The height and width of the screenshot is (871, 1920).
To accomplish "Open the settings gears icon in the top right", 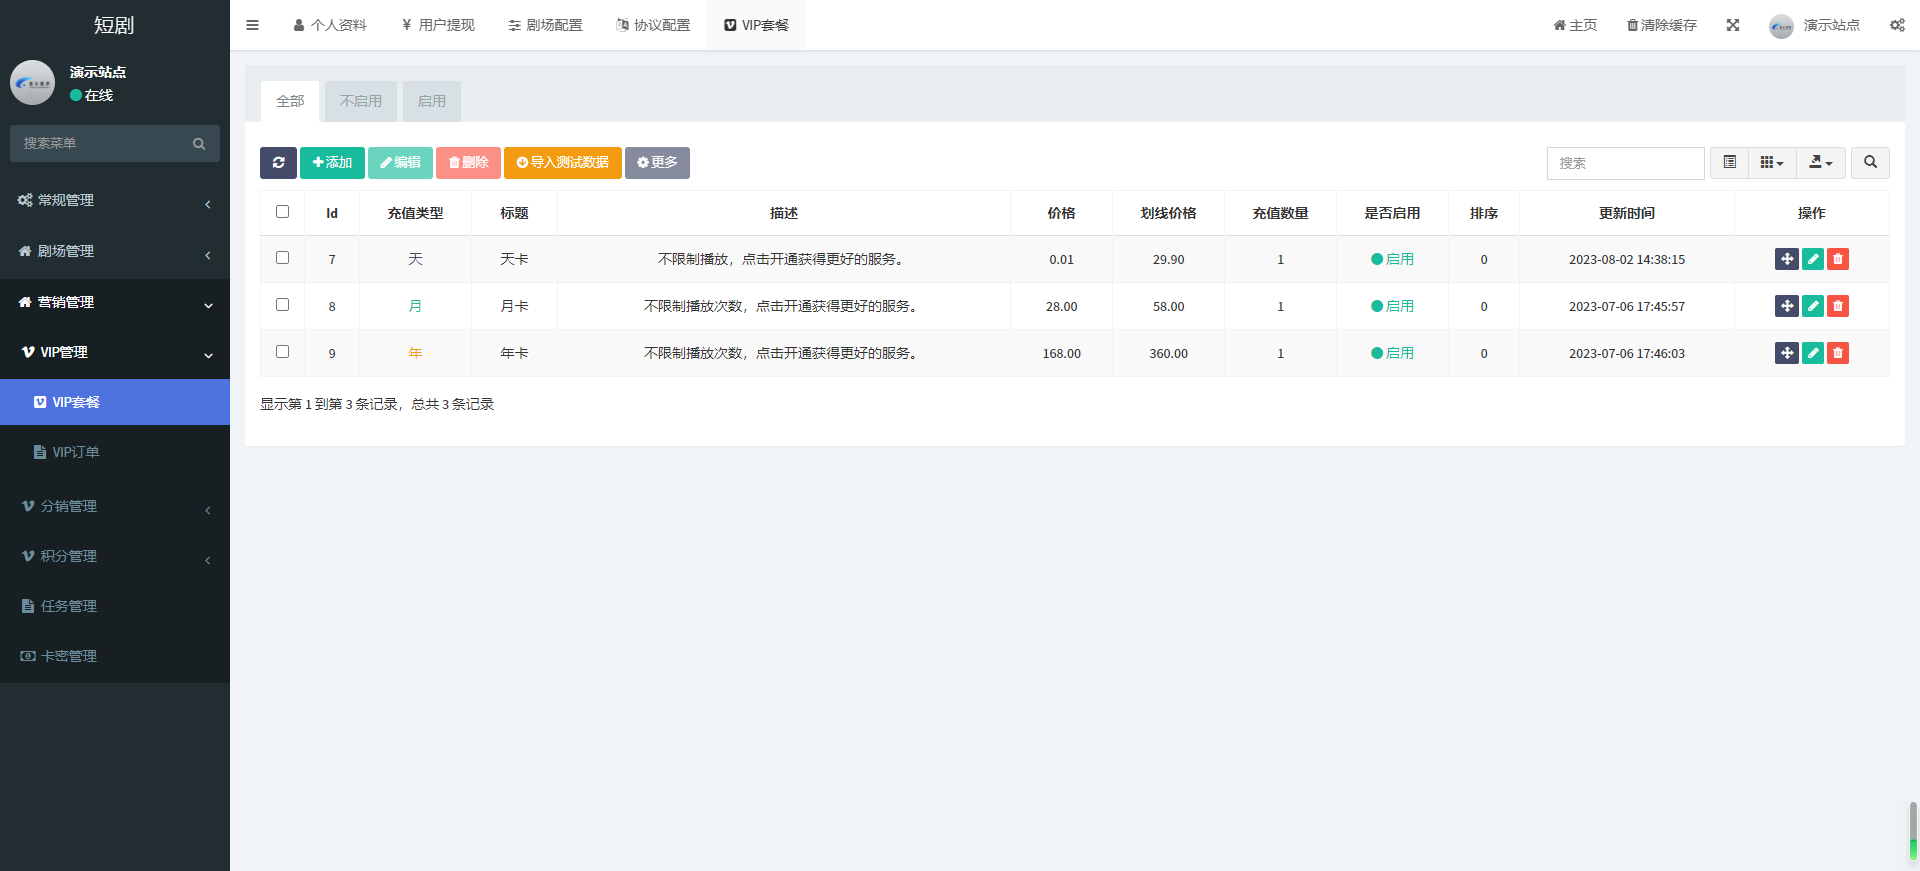I will [1897, 25].
